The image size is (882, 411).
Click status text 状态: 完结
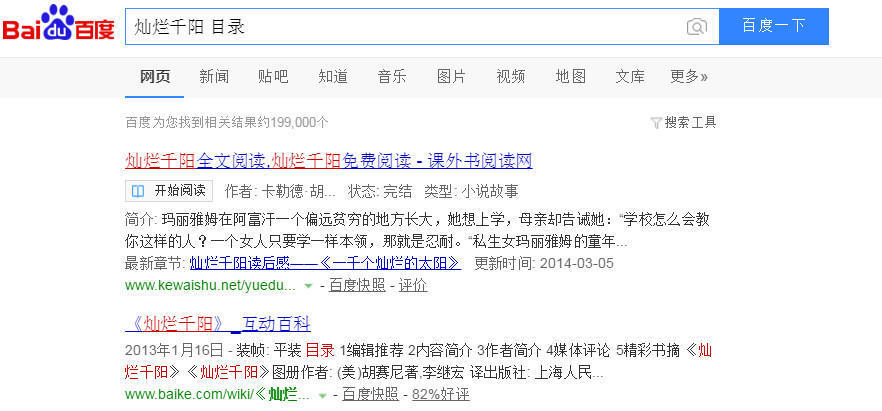pyautogui.click(x=380, y=191)
